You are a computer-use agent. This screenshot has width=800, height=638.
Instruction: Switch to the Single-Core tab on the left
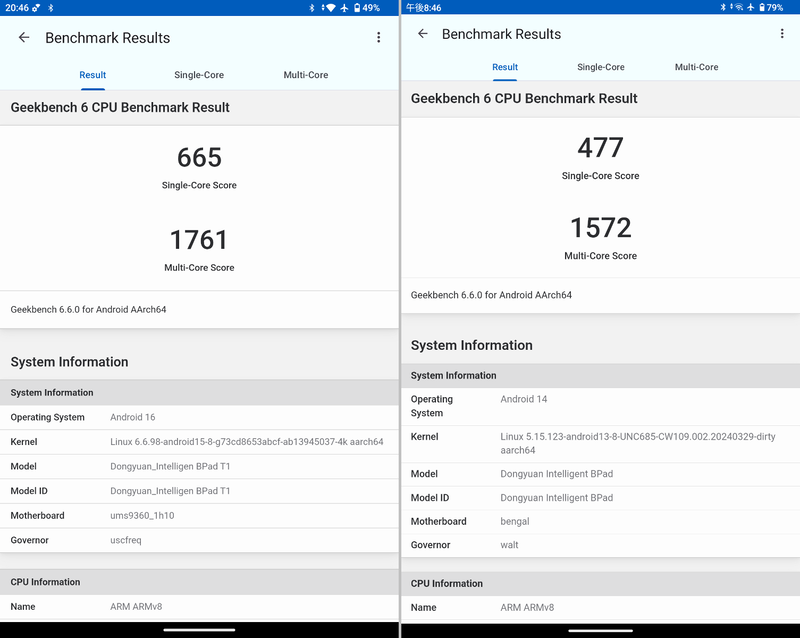(199, 75)
